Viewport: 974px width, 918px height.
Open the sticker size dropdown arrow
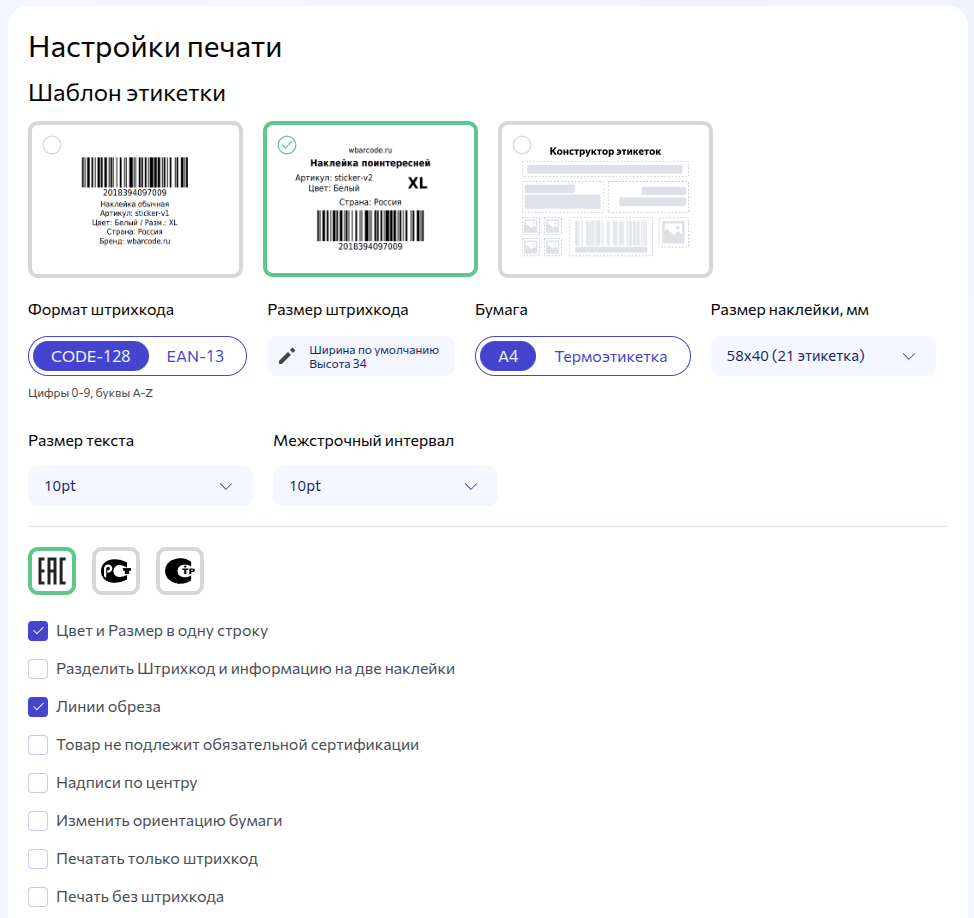pyautogui.click(x=907, y=355)
